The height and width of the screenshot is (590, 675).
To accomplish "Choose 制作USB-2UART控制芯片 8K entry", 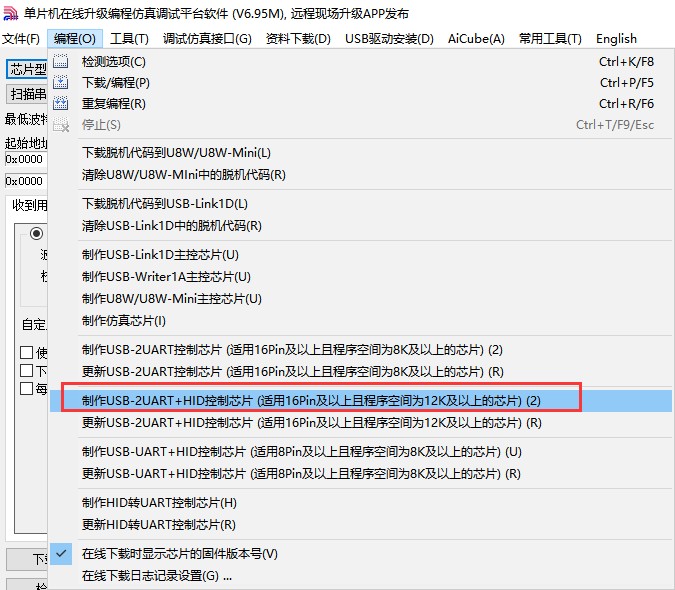I will [x=361, y=349].
